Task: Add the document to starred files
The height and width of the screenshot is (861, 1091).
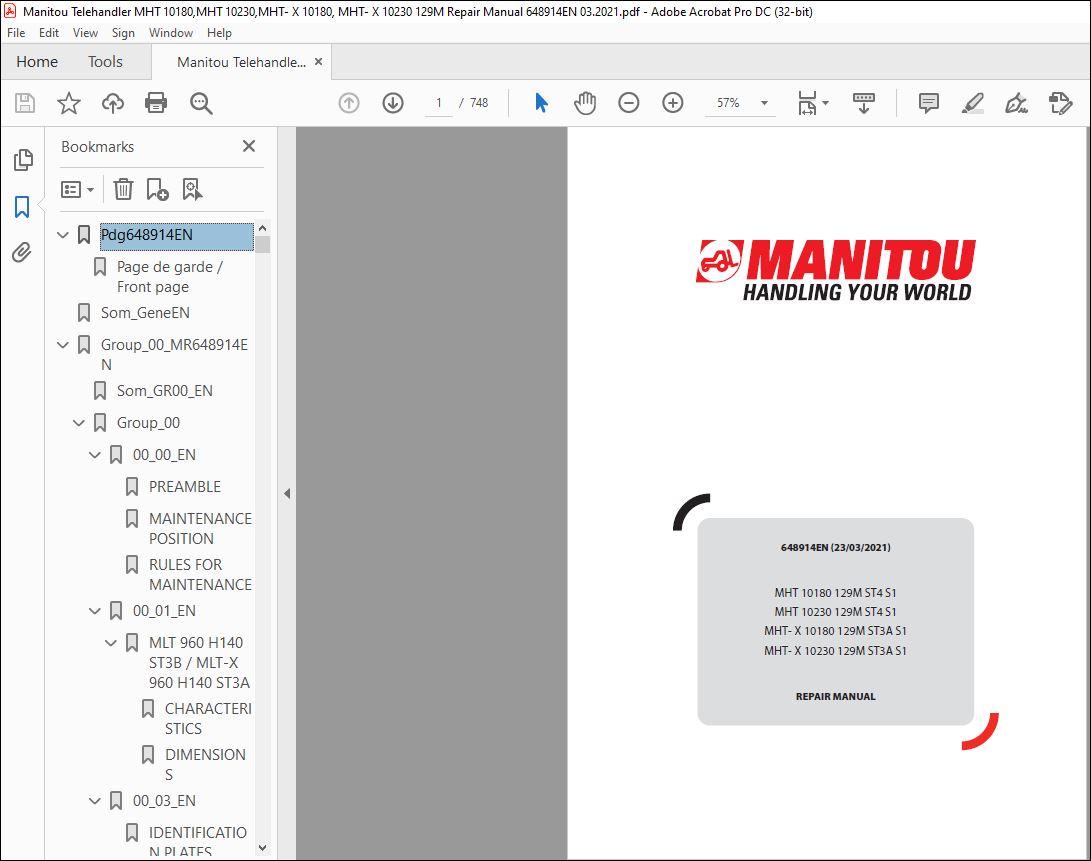Action: [68, 103]
